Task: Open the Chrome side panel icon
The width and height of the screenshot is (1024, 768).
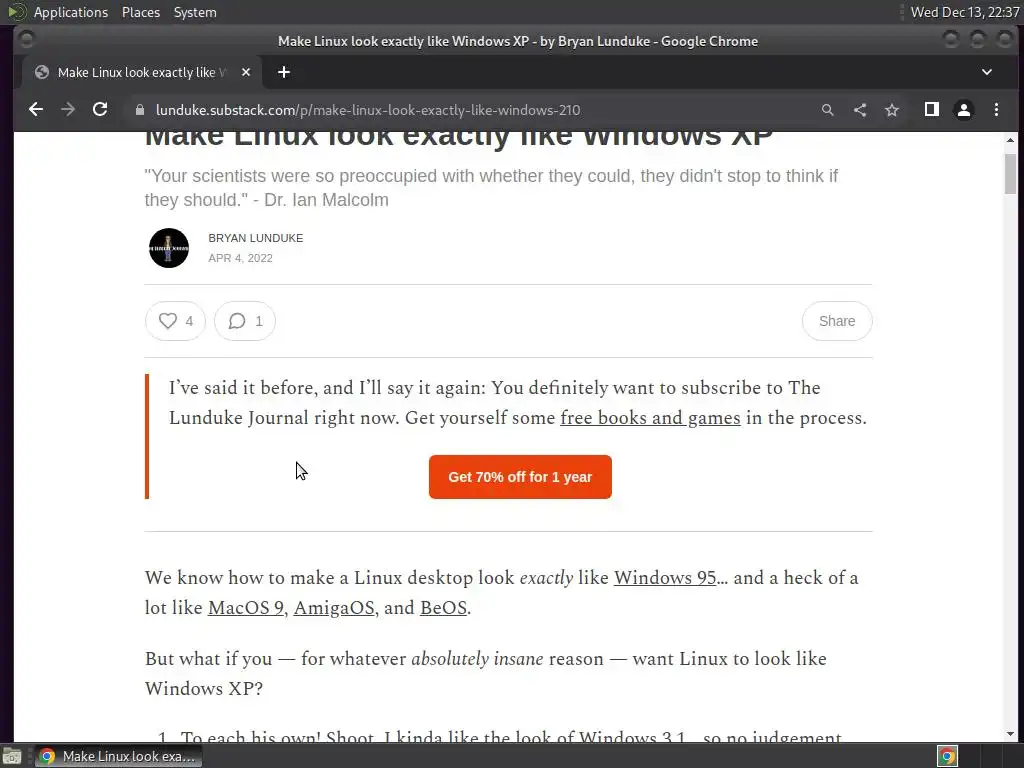Action: point(932,110)
